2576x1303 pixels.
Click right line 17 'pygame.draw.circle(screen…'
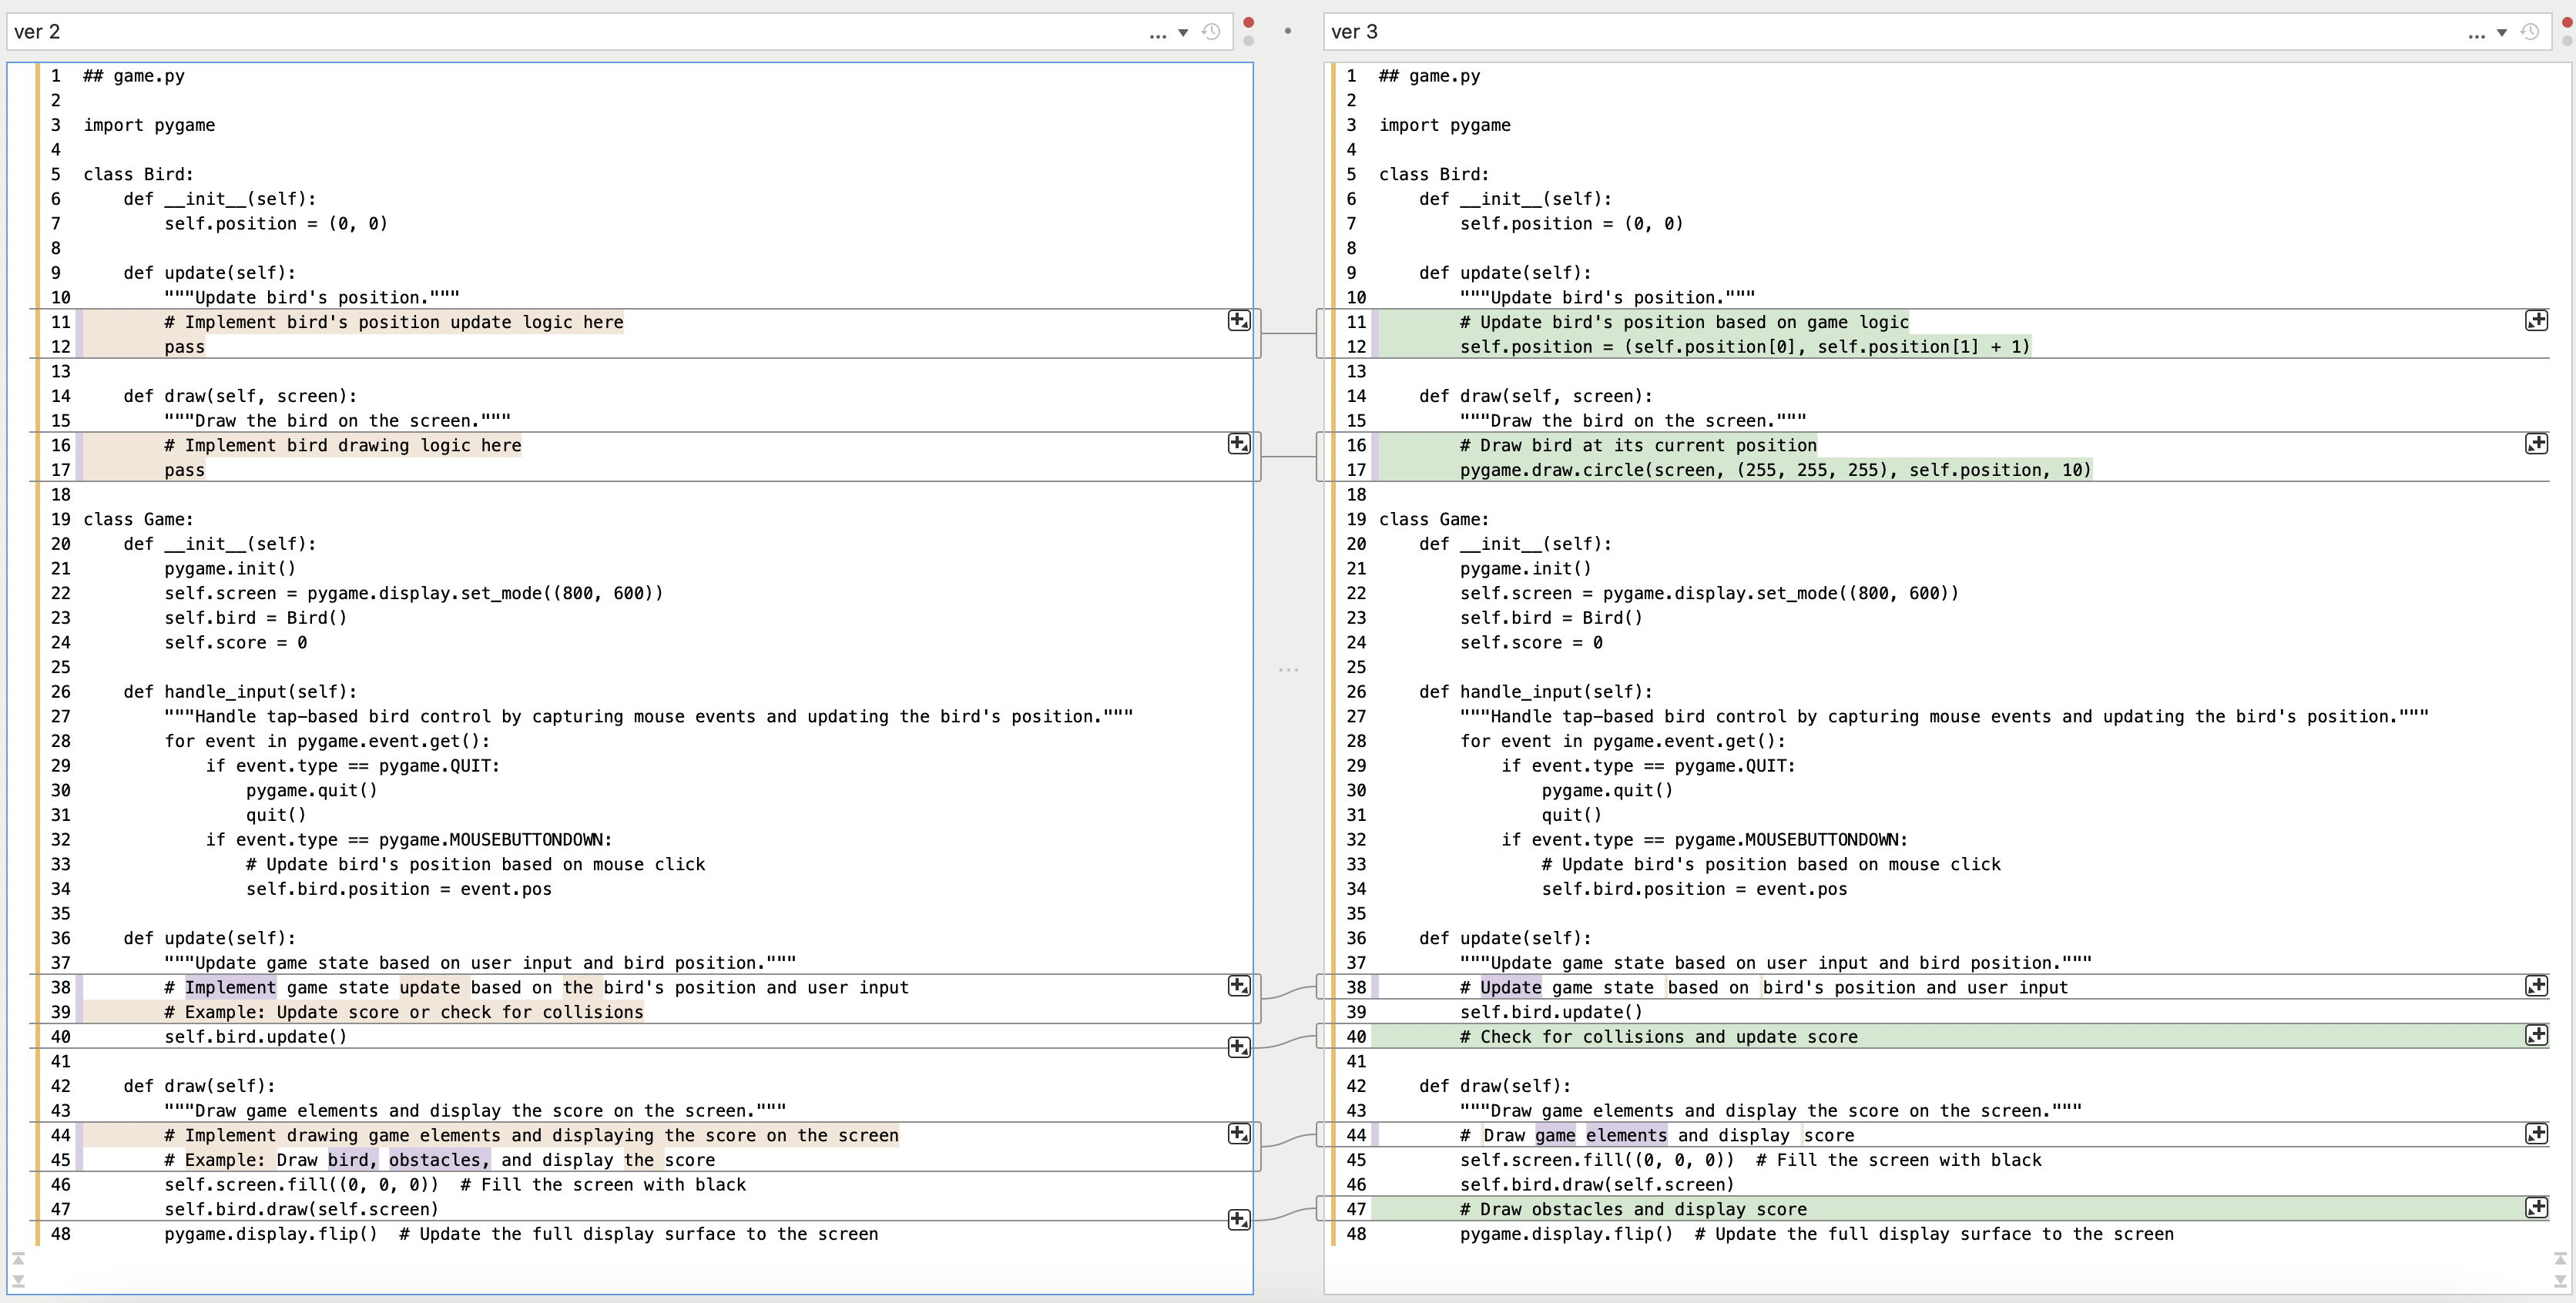click(1775, 470)
